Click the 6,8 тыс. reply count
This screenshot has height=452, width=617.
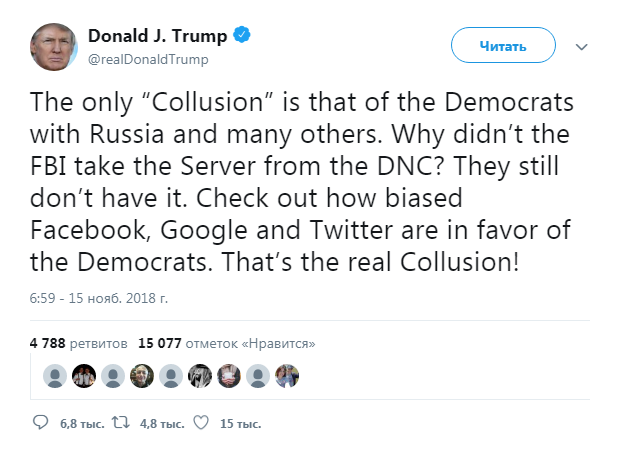(x=79, y=424)
